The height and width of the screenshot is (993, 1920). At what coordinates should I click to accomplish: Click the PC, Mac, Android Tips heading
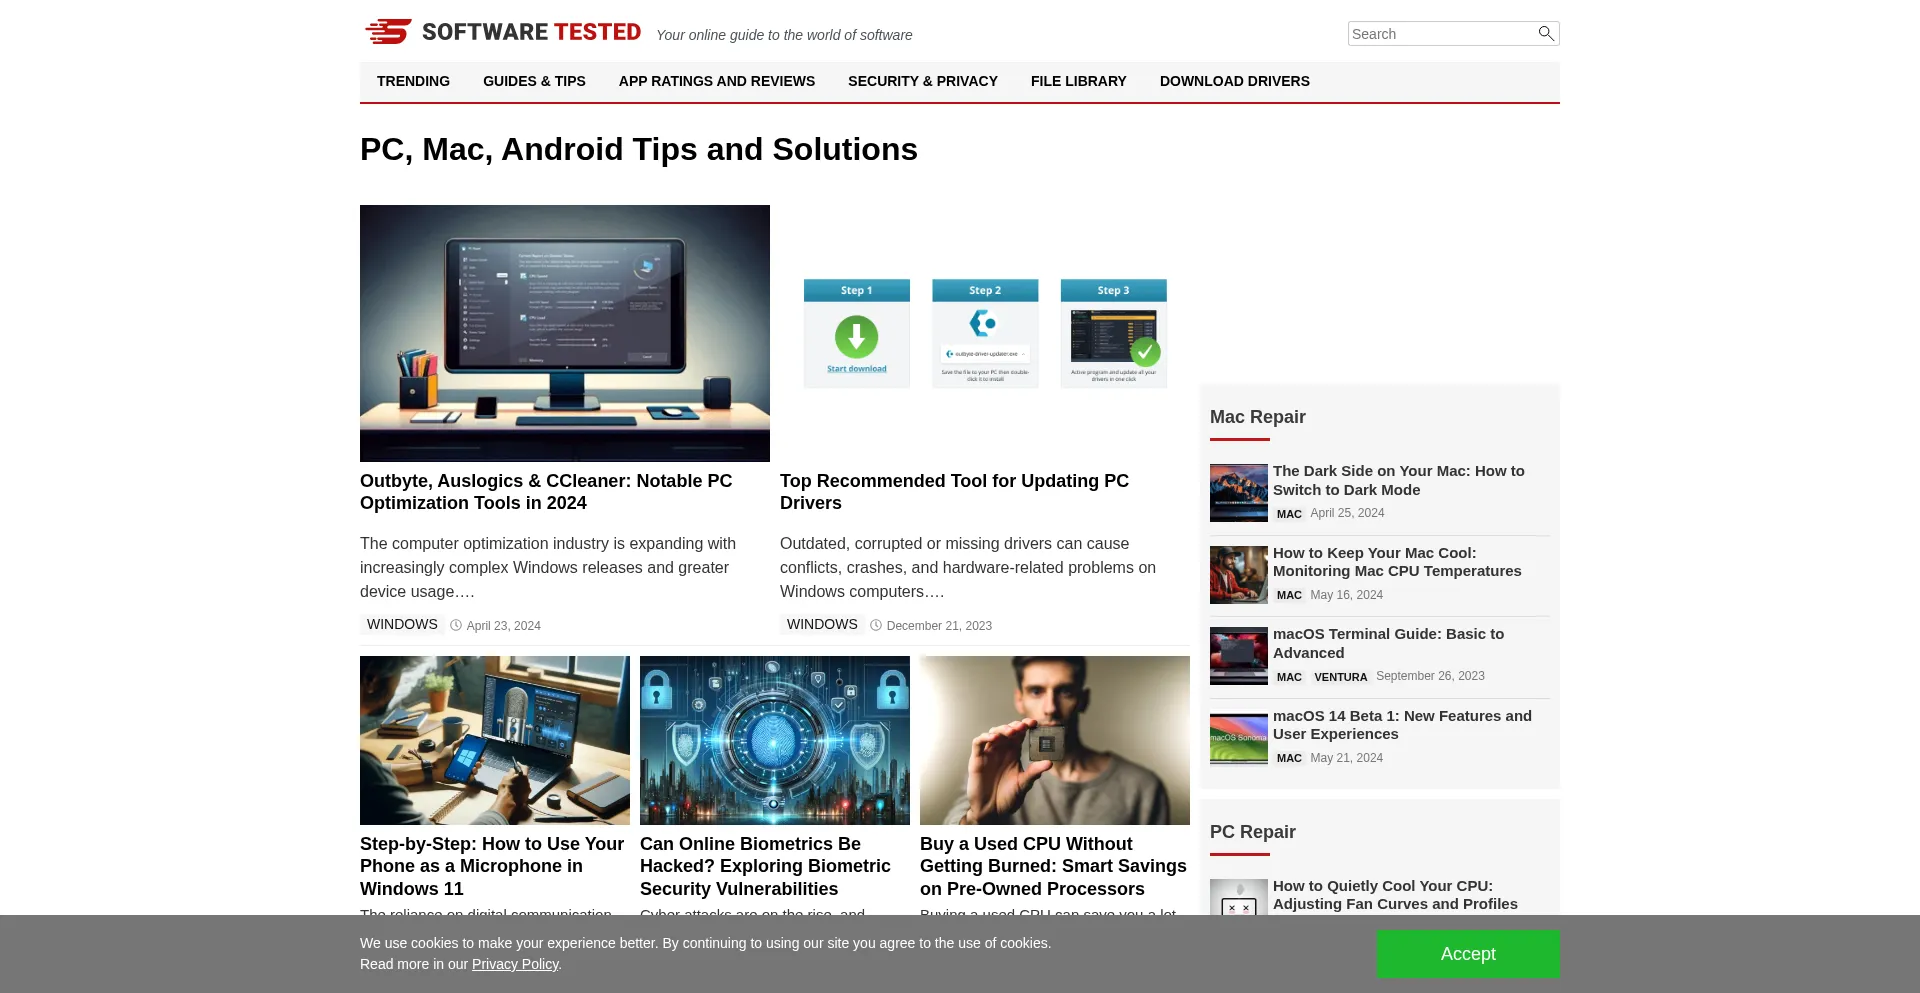click(639, 149)
